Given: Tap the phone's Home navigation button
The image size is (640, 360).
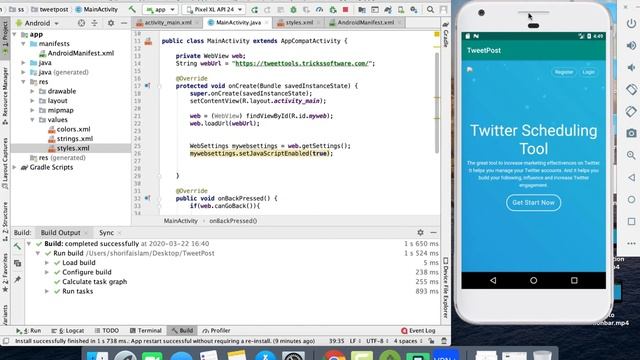Looking at the screenshot, I should tap(533, 280).
